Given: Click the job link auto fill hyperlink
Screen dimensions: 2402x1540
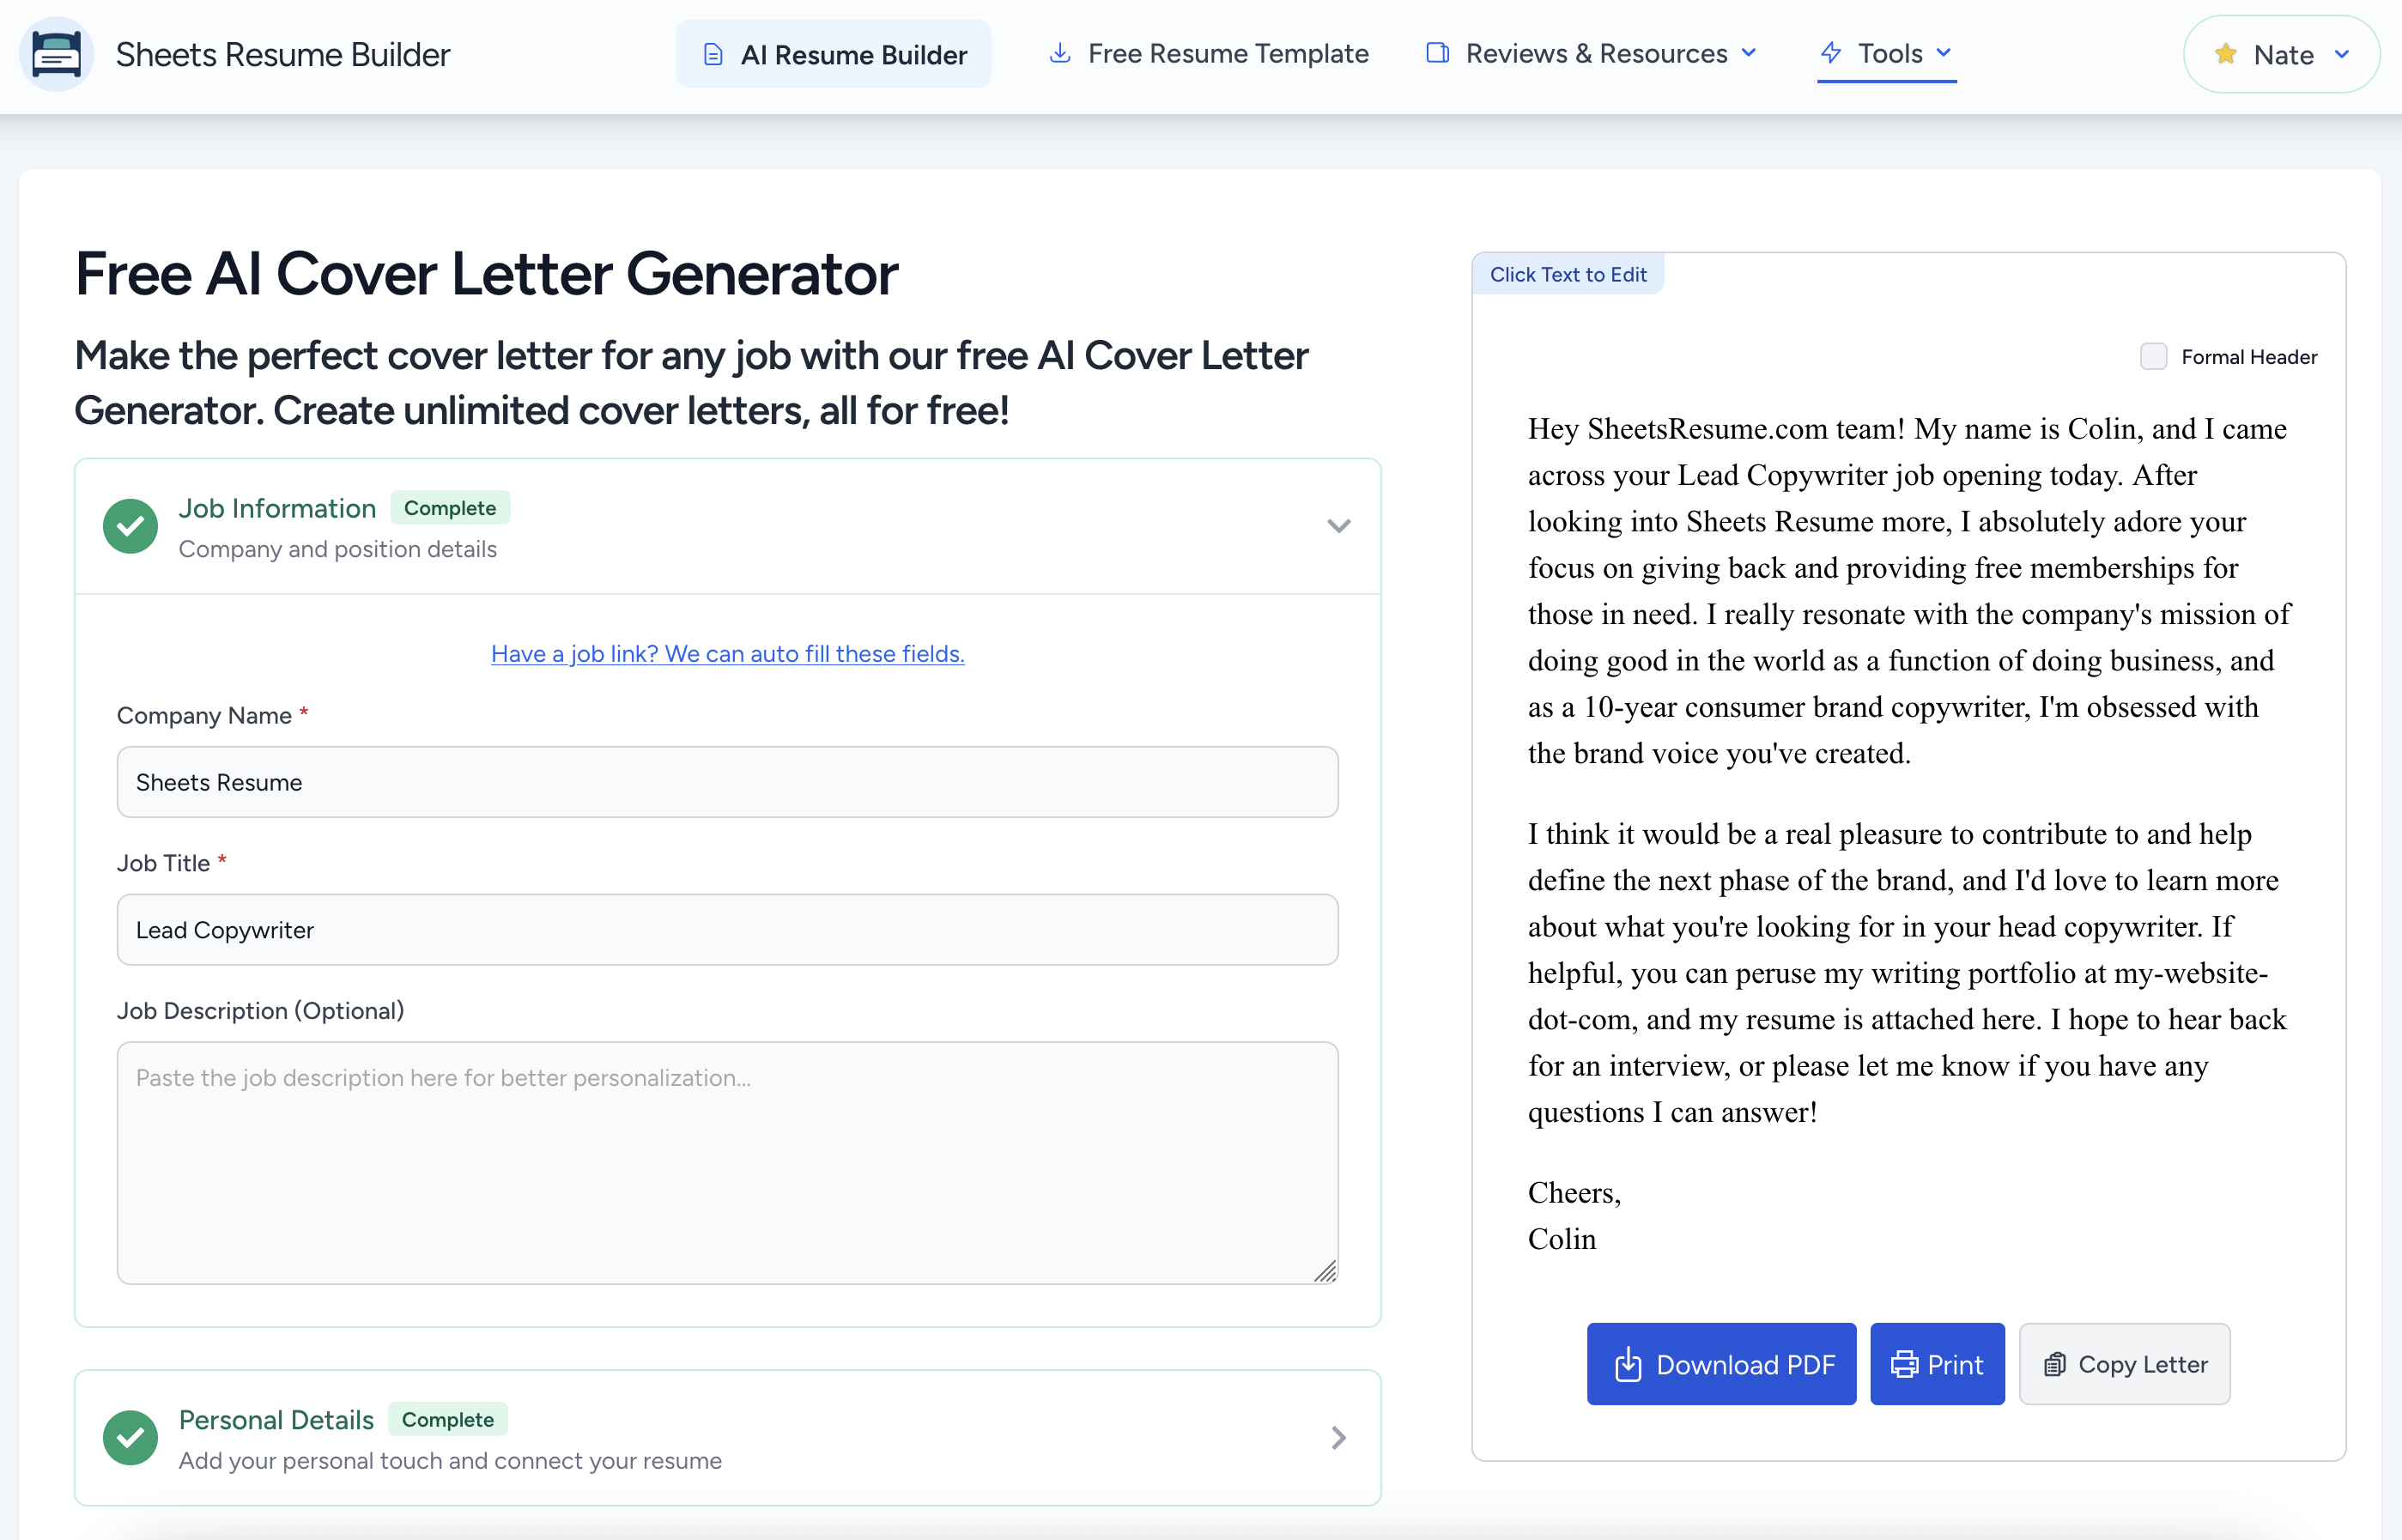Looking at the screenshot, I should [x=727, y=654].
